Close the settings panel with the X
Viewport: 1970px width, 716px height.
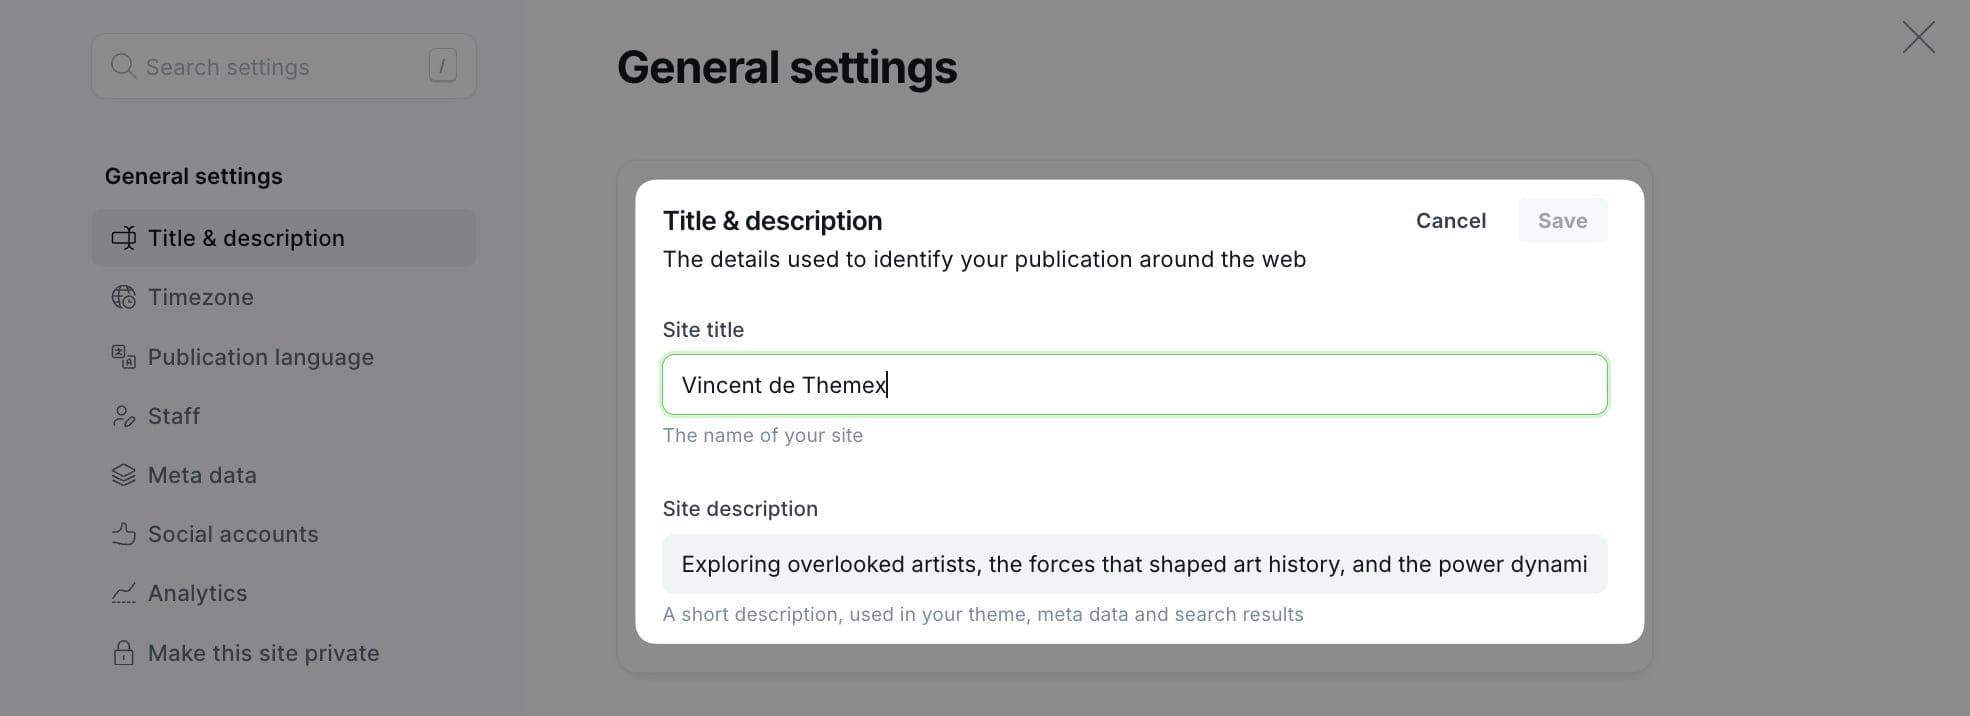(x=1917, y=37)
